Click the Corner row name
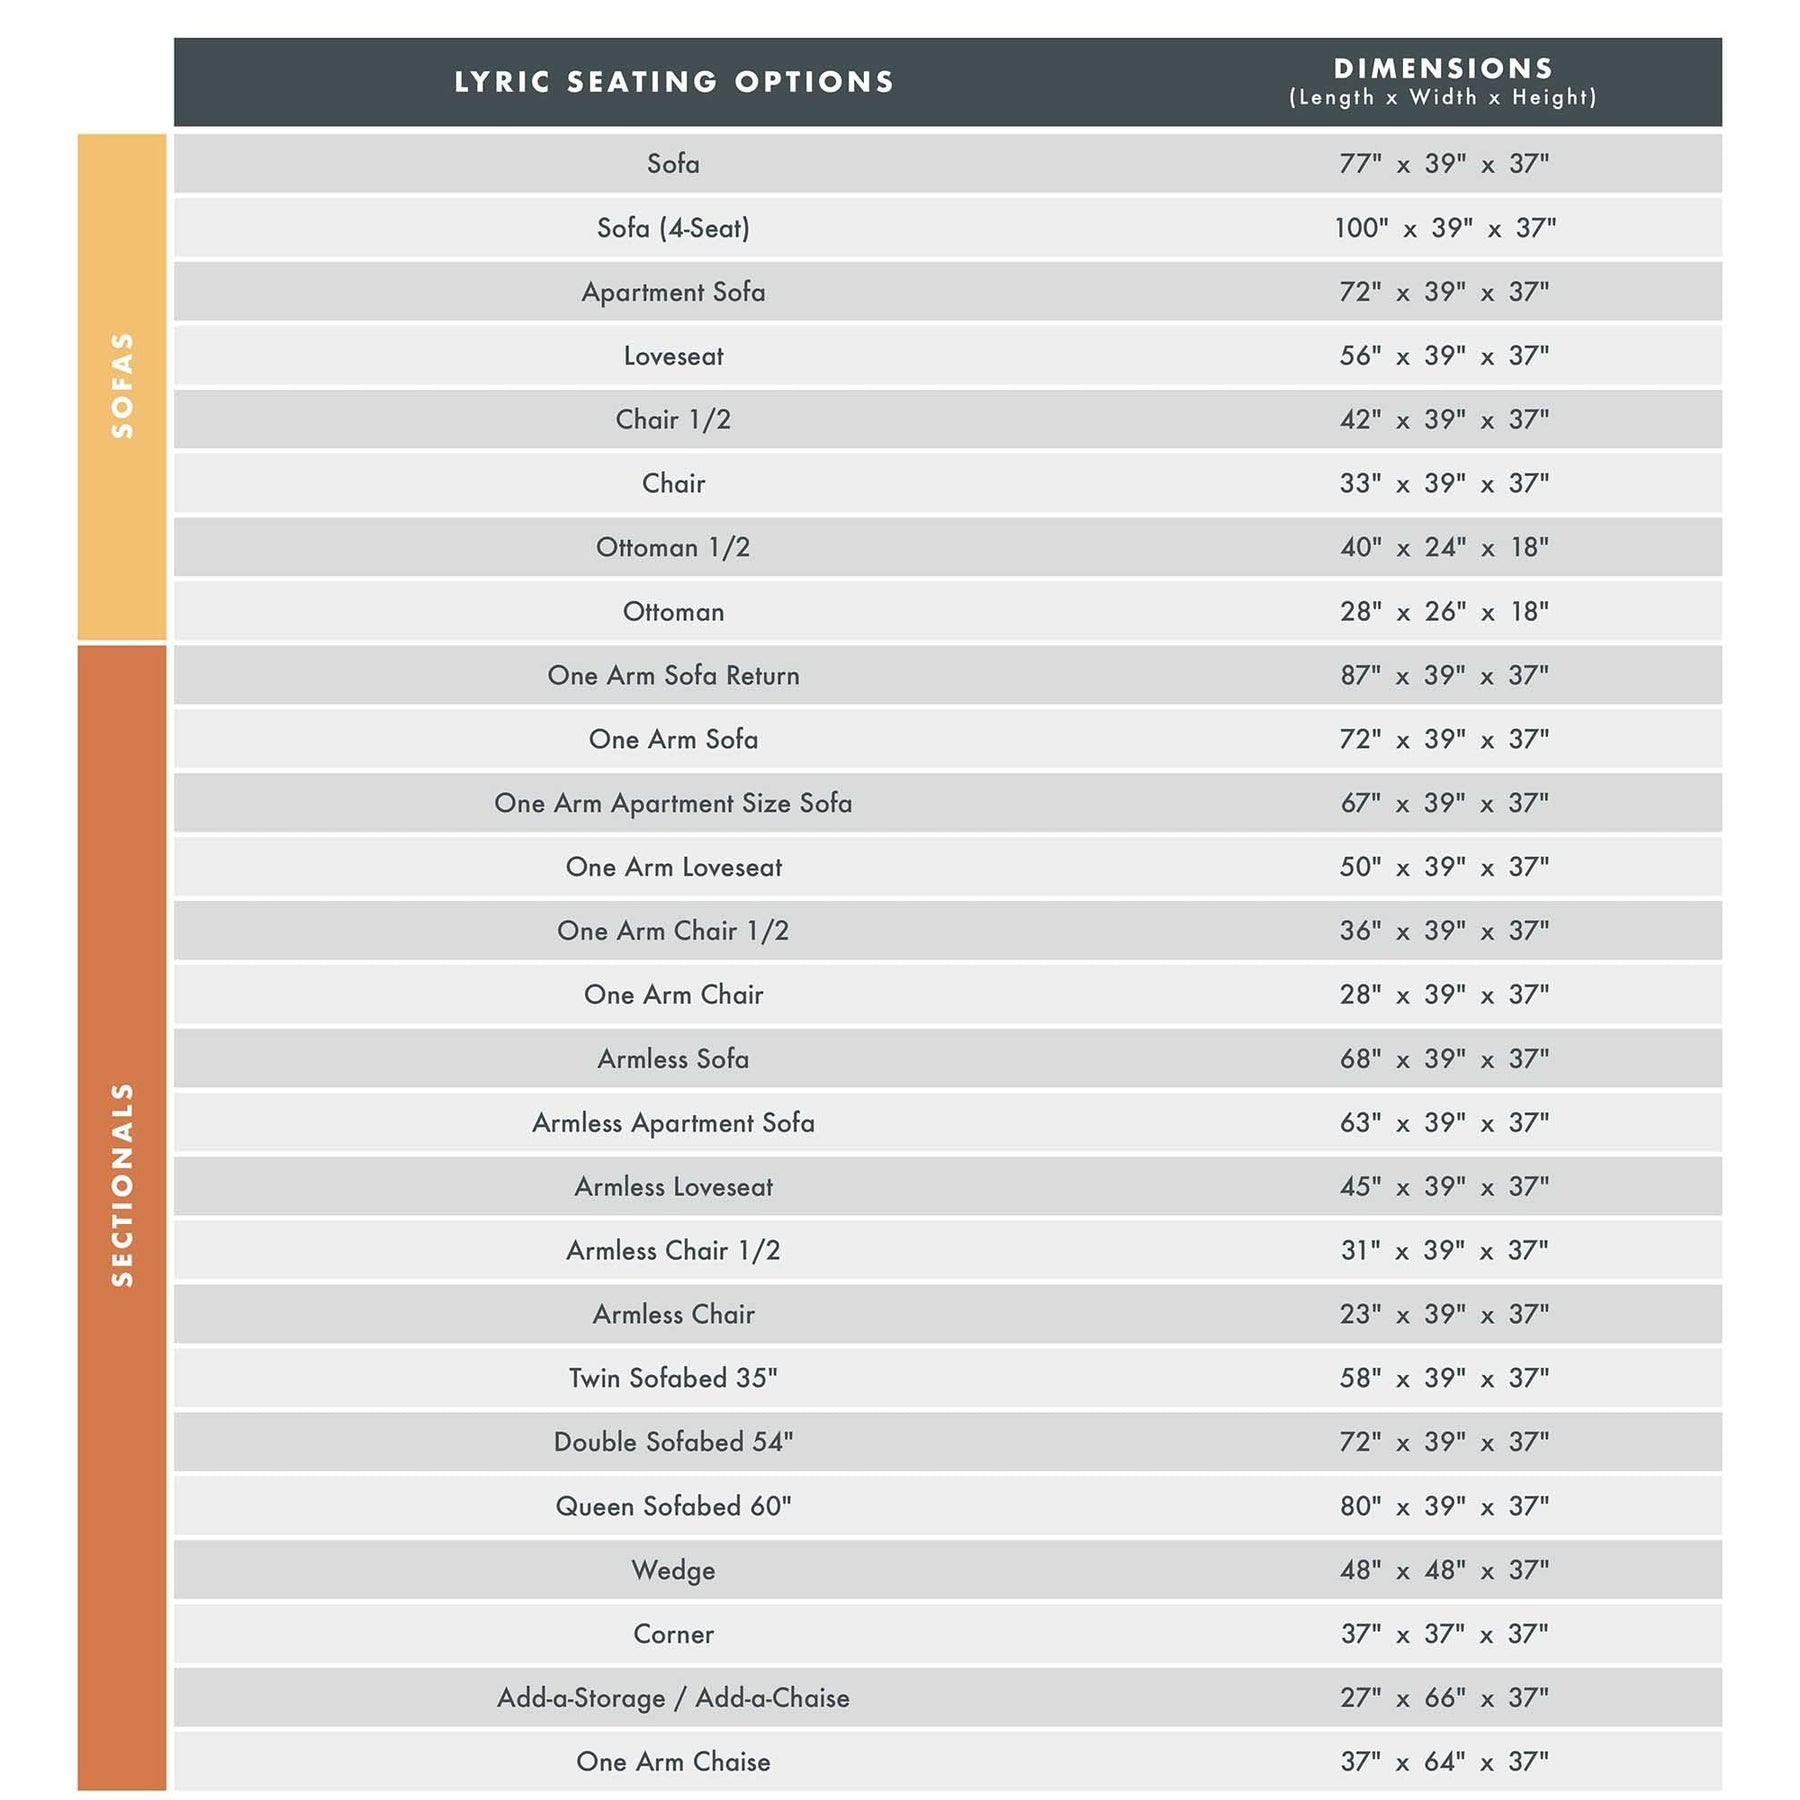1800x1800 pixels. [673, 1634]
